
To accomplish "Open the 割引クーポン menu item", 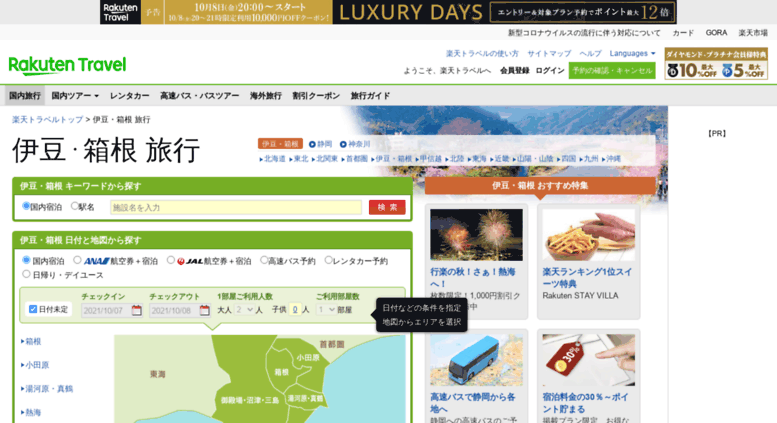I will 316,96.
